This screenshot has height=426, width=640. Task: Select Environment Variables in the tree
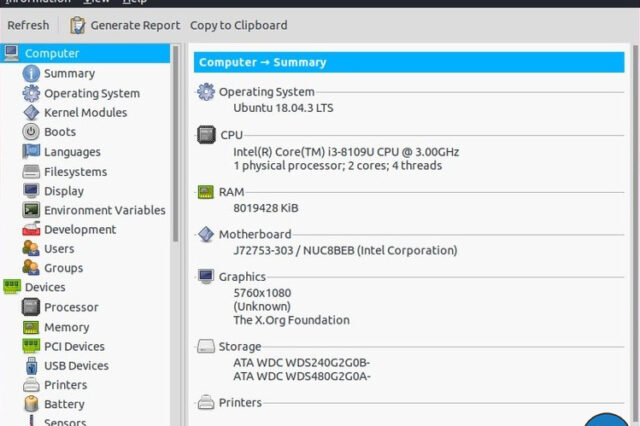(x=104, y=210)
